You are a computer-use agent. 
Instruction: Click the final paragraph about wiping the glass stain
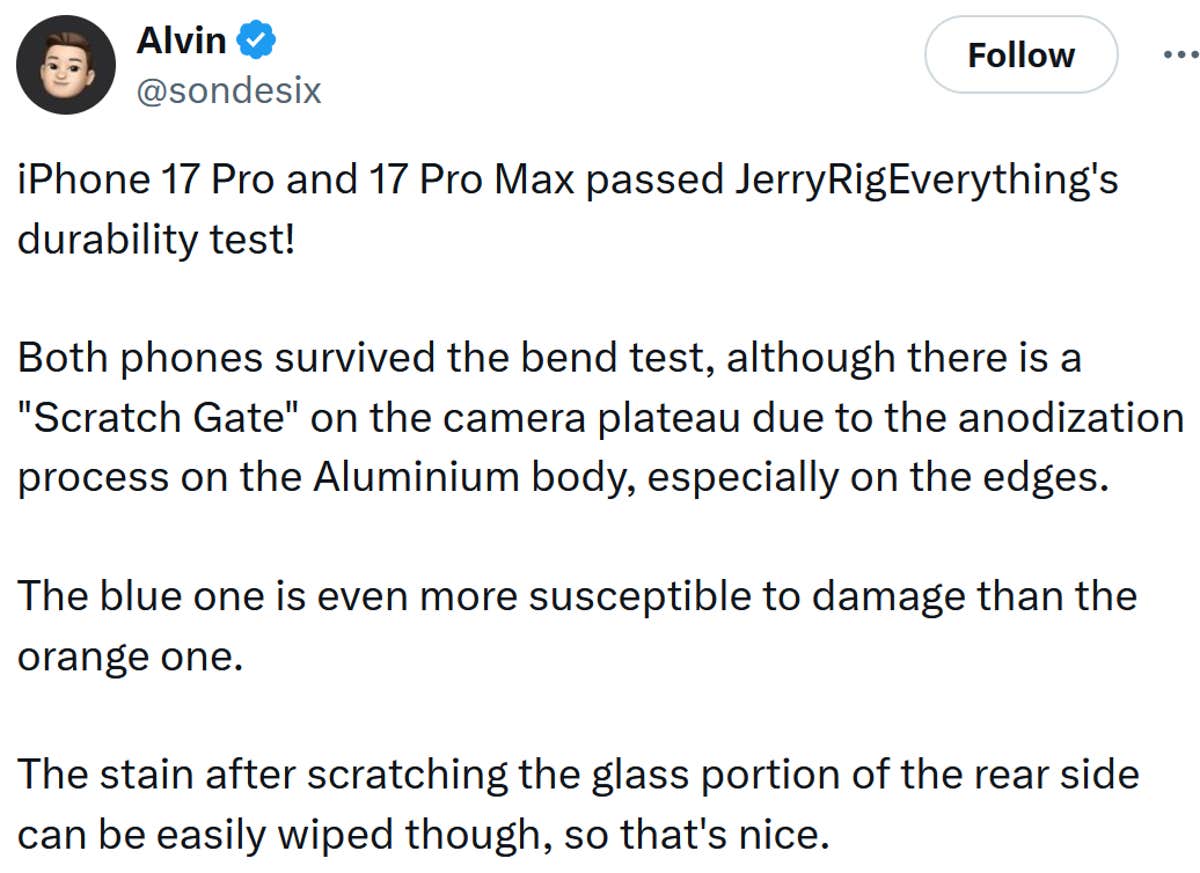coord(577,803)
